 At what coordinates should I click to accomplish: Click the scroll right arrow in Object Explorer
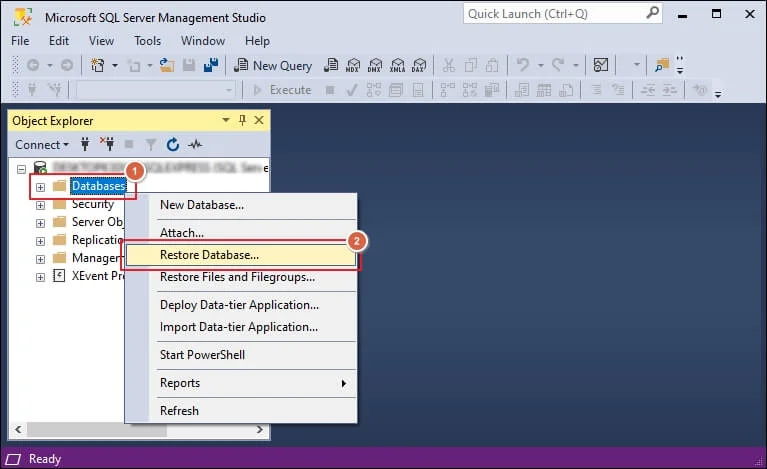[x=260, y=430]
